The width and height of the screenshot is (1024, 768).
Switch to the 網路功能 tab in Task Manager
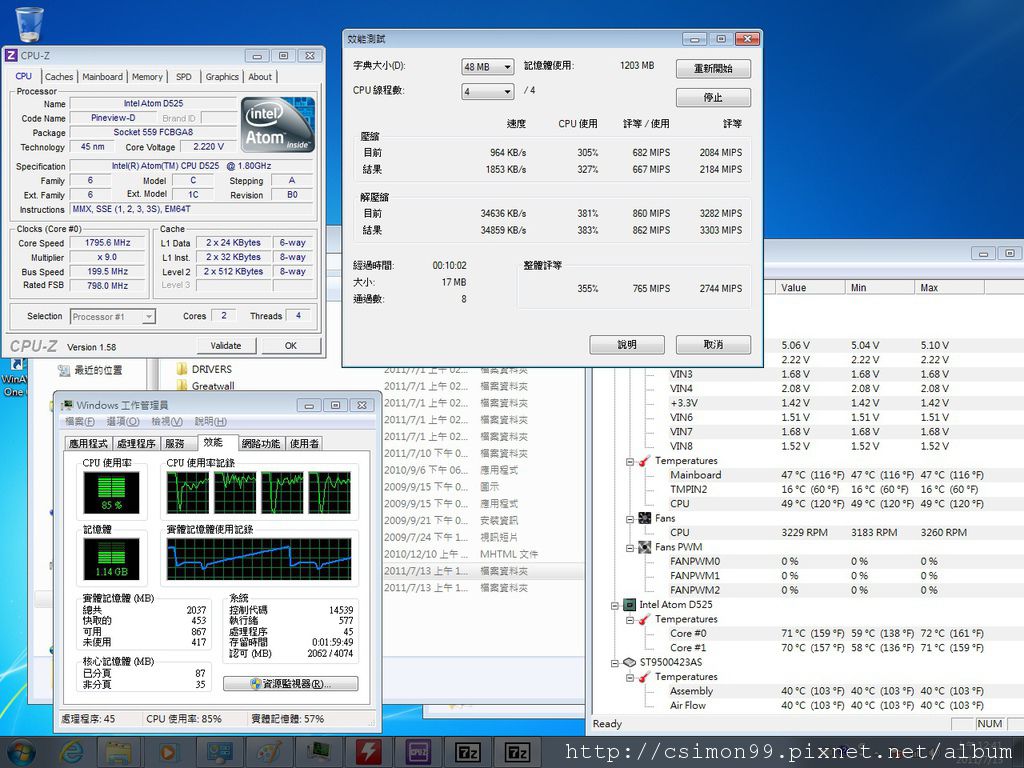pyautogui.click(x=261, y=443)
